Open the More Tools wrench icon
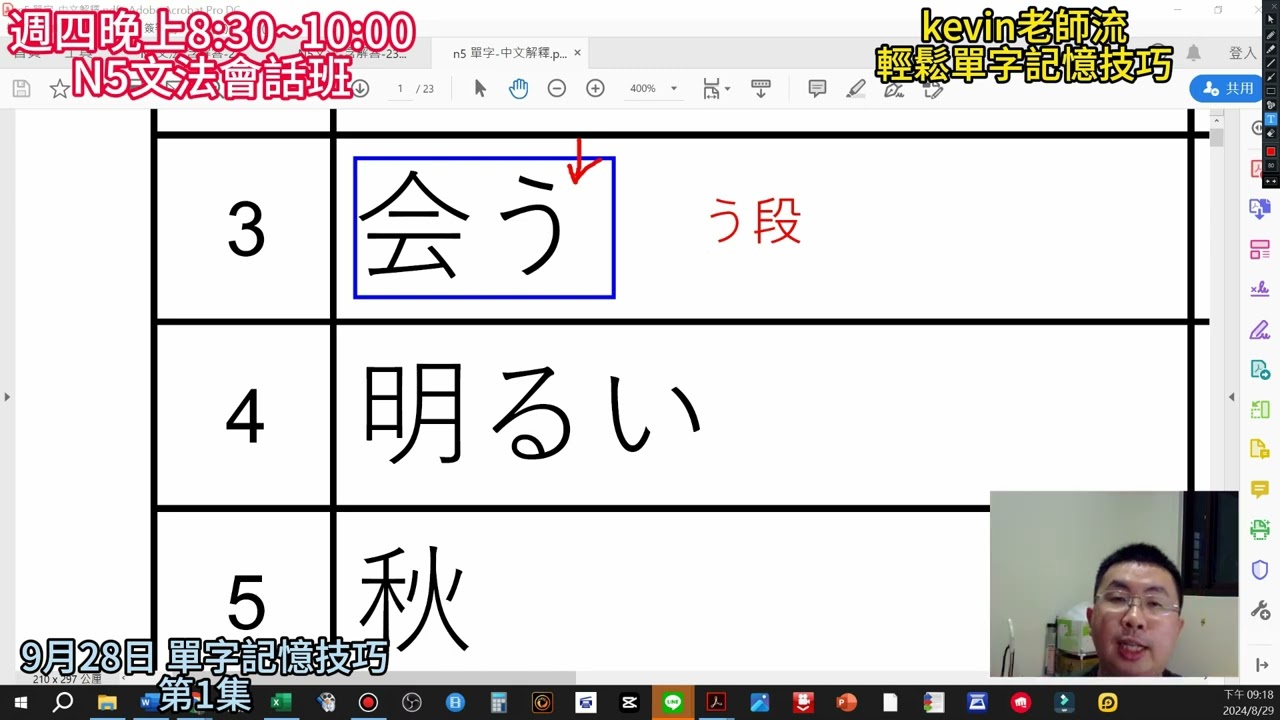 tap(1260, 610)
